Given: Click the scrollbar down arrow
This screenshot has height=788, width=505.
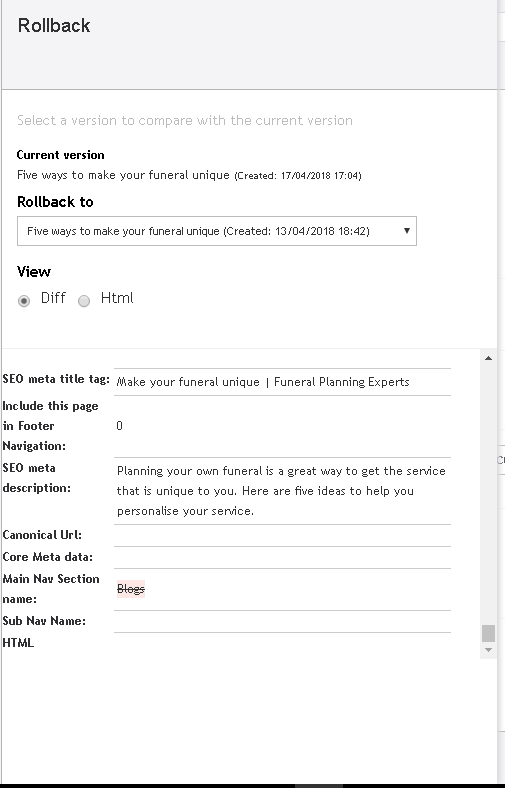Looking at the screenshot, I should pos(488,650).
